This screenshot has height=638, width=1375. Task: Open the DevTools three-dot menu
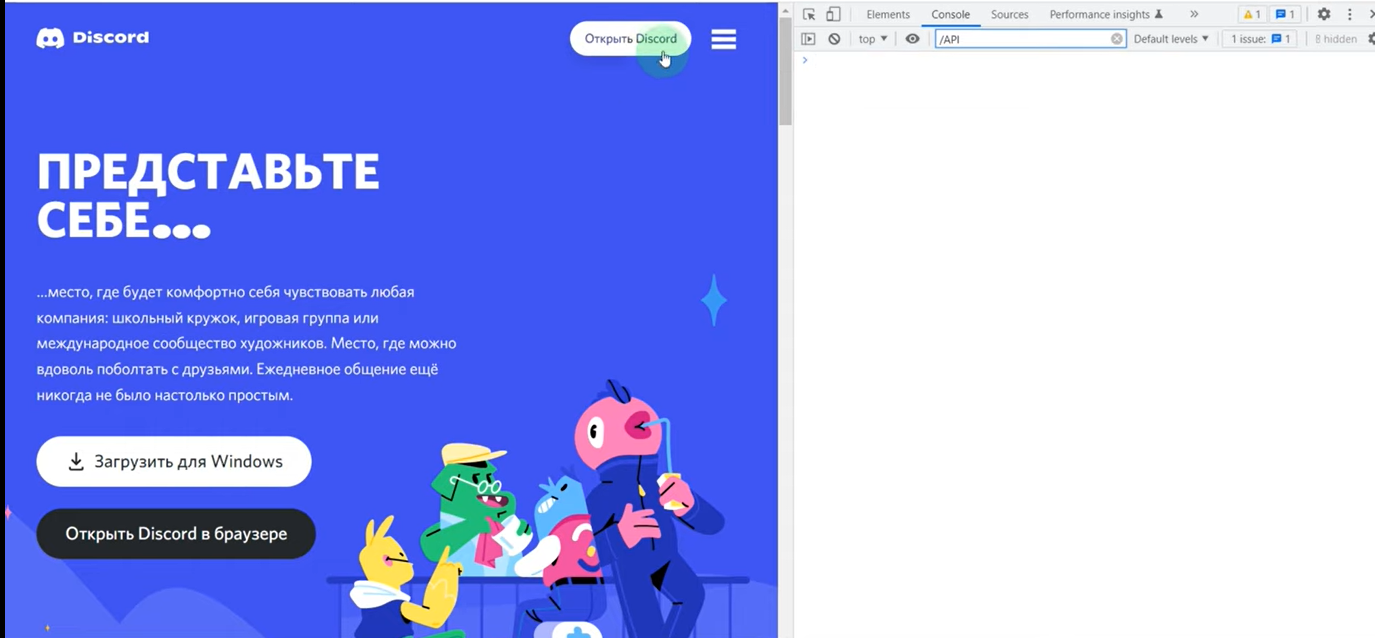1350,14
